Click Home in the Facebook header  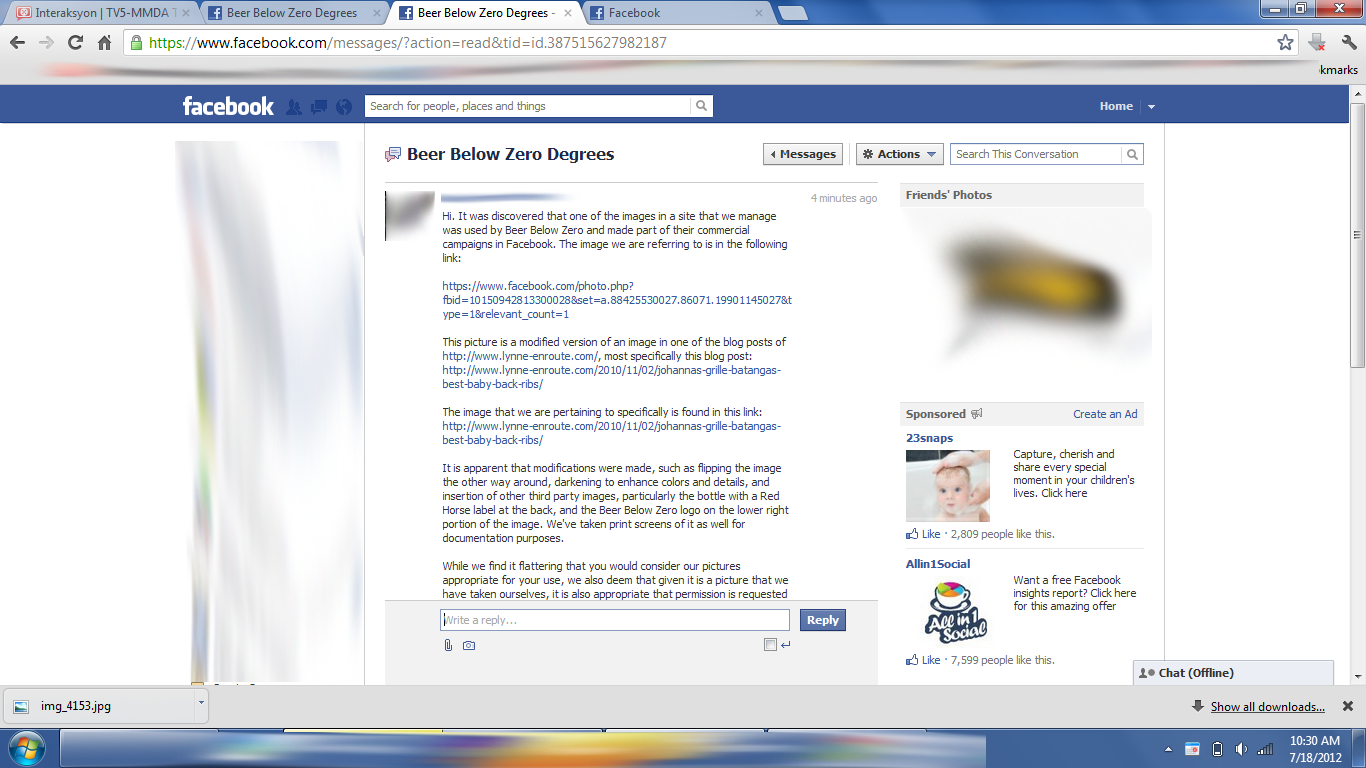click(x=1116, y=106)
